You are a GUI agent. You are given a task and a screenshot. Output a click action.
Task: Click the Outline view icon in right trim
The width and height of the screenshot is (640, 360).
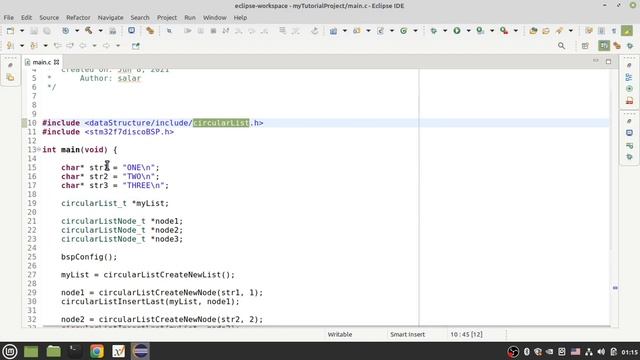(629, 77)
